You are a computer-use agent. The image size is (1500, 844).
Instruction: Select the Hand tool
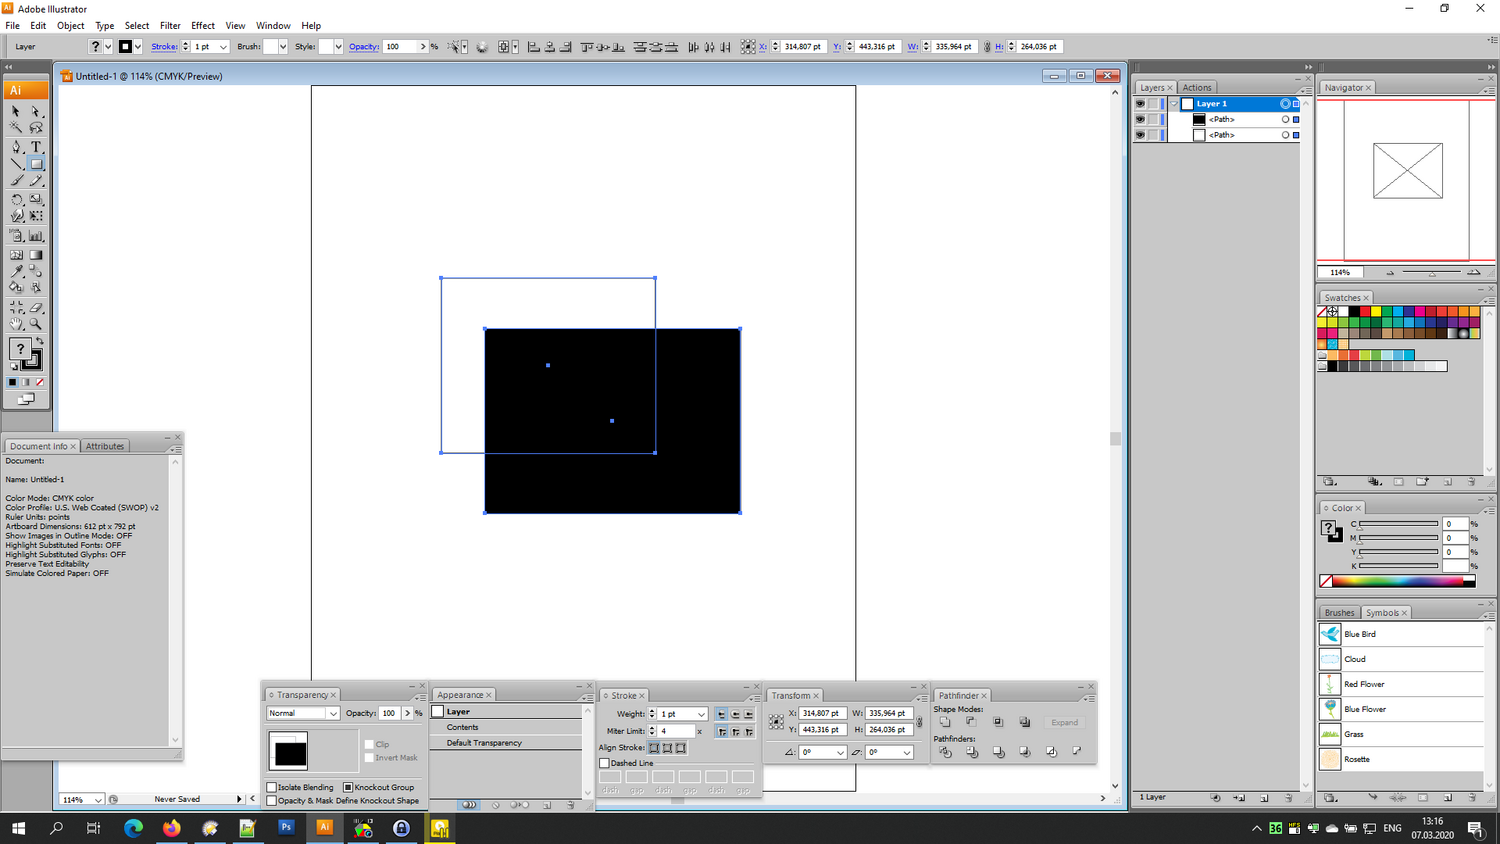coord(16,324)
